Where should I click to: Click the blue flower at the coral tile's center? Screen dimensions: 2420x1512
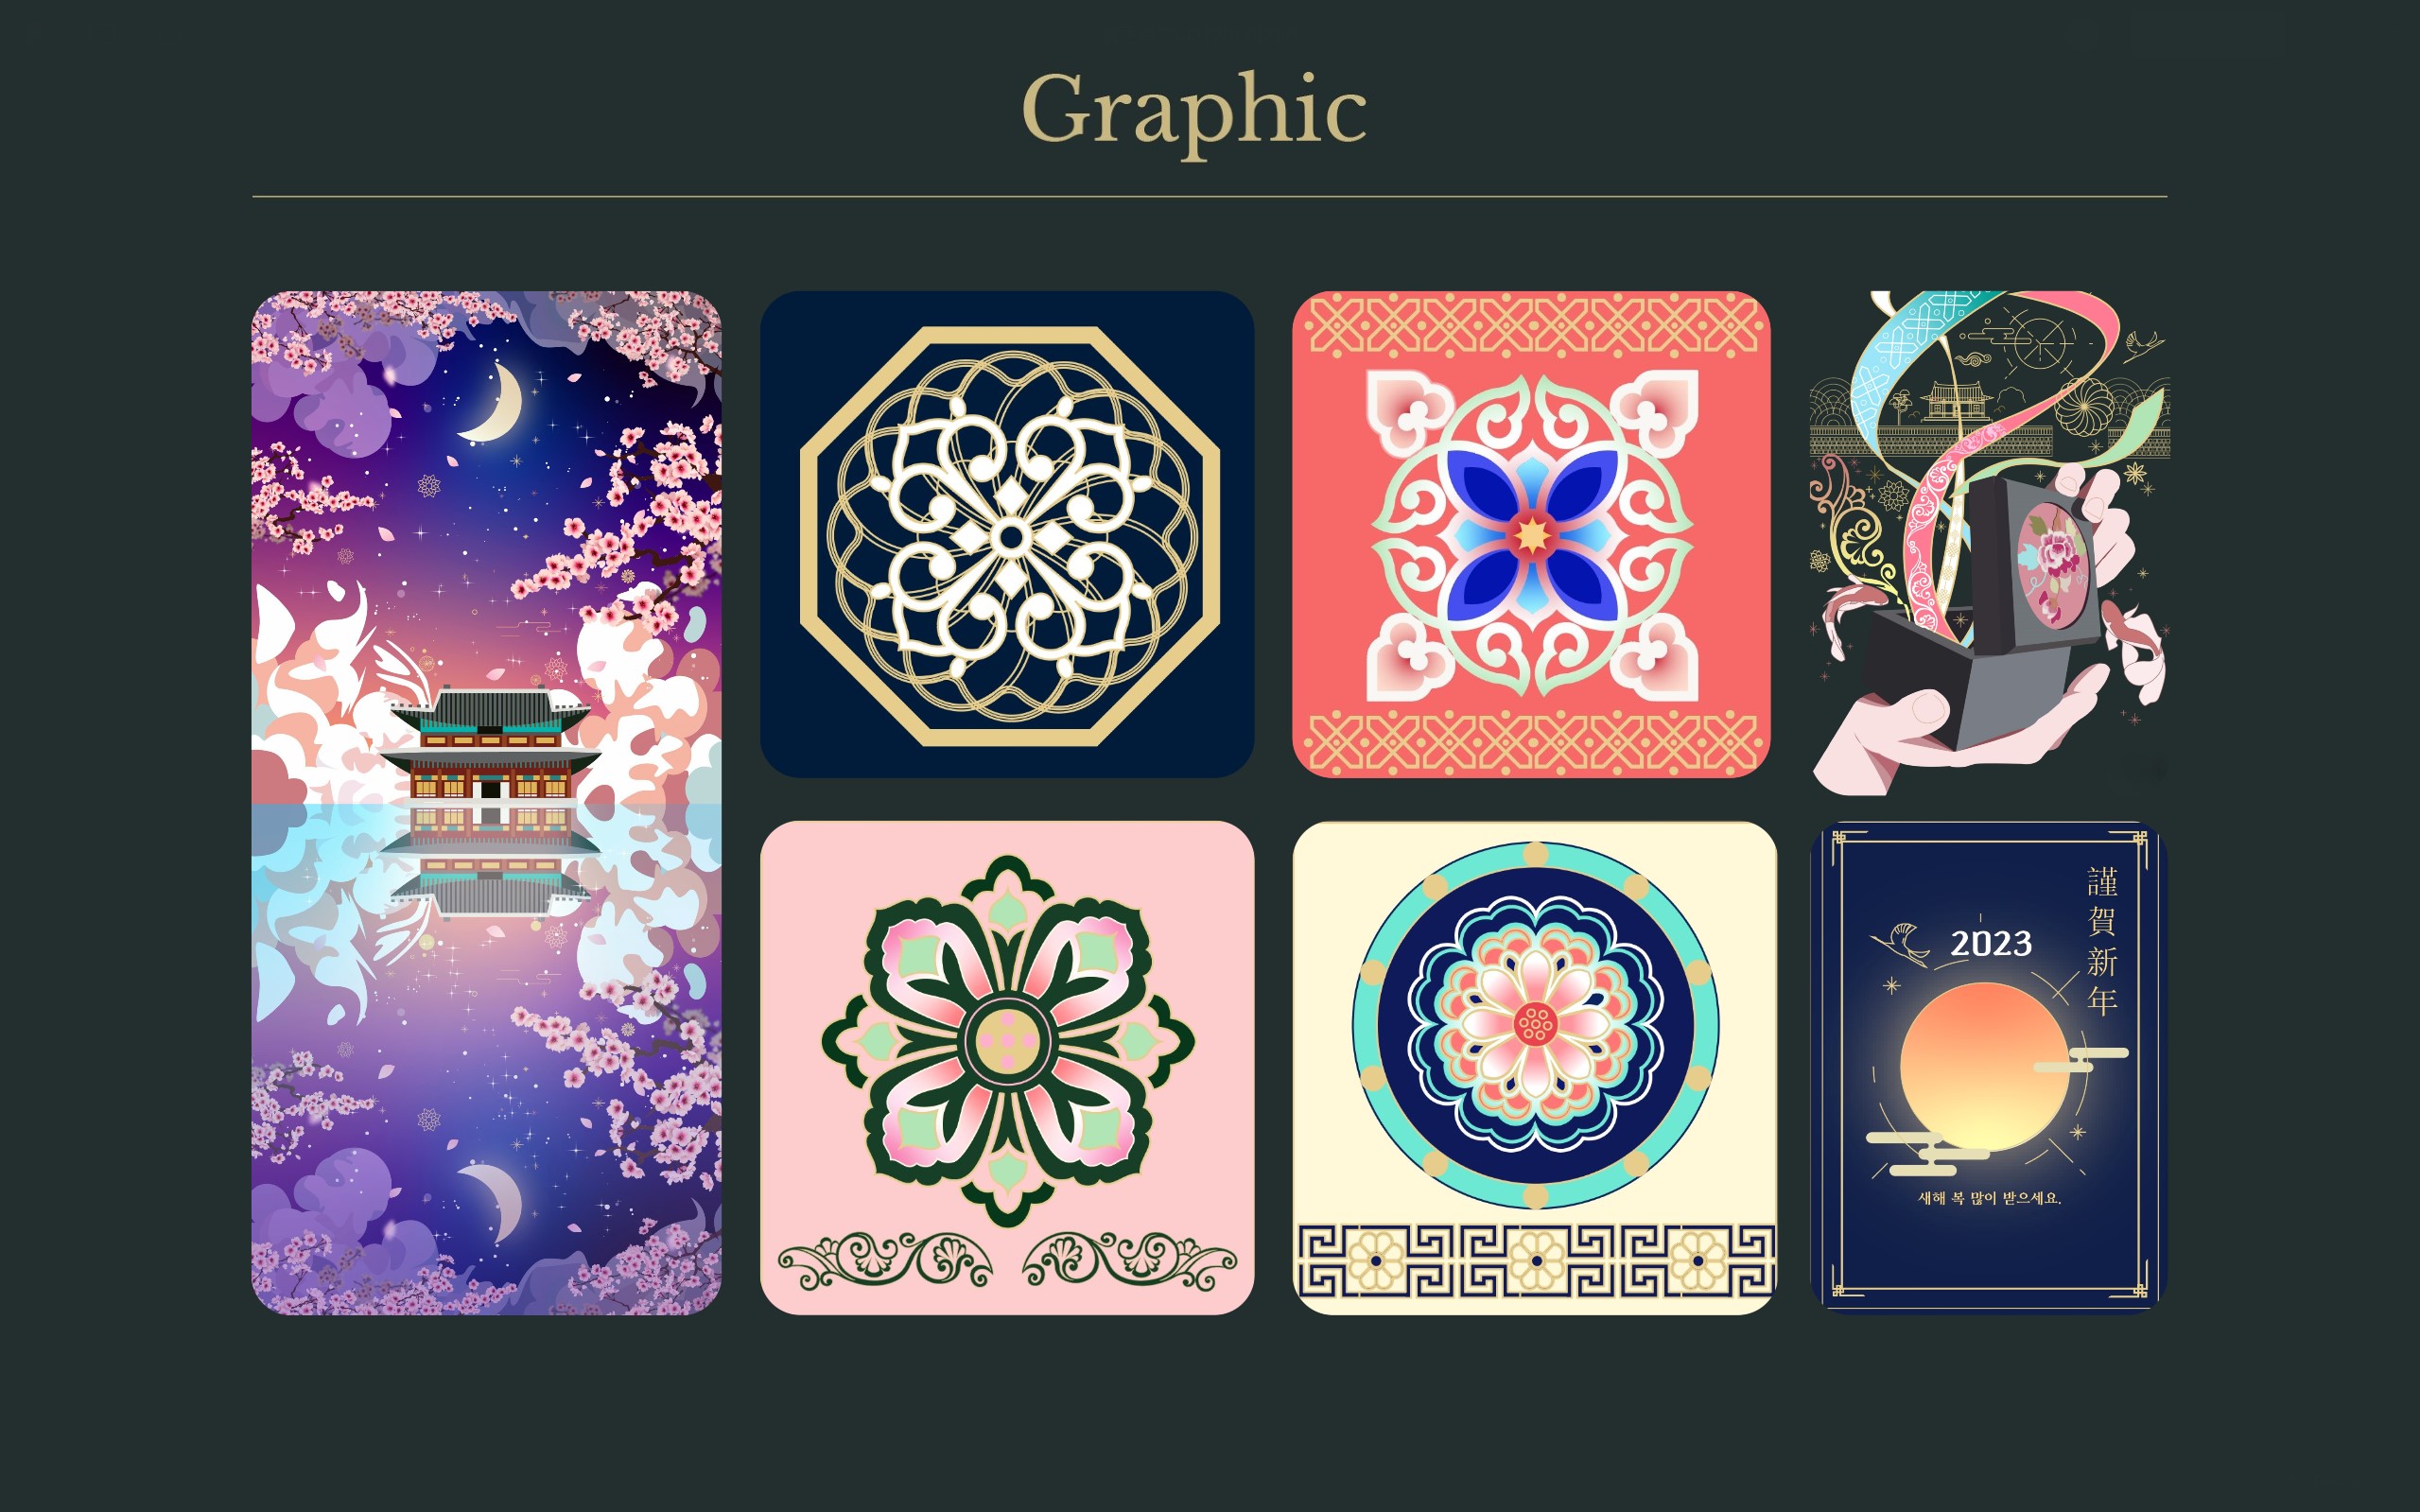pos(1531,534)
